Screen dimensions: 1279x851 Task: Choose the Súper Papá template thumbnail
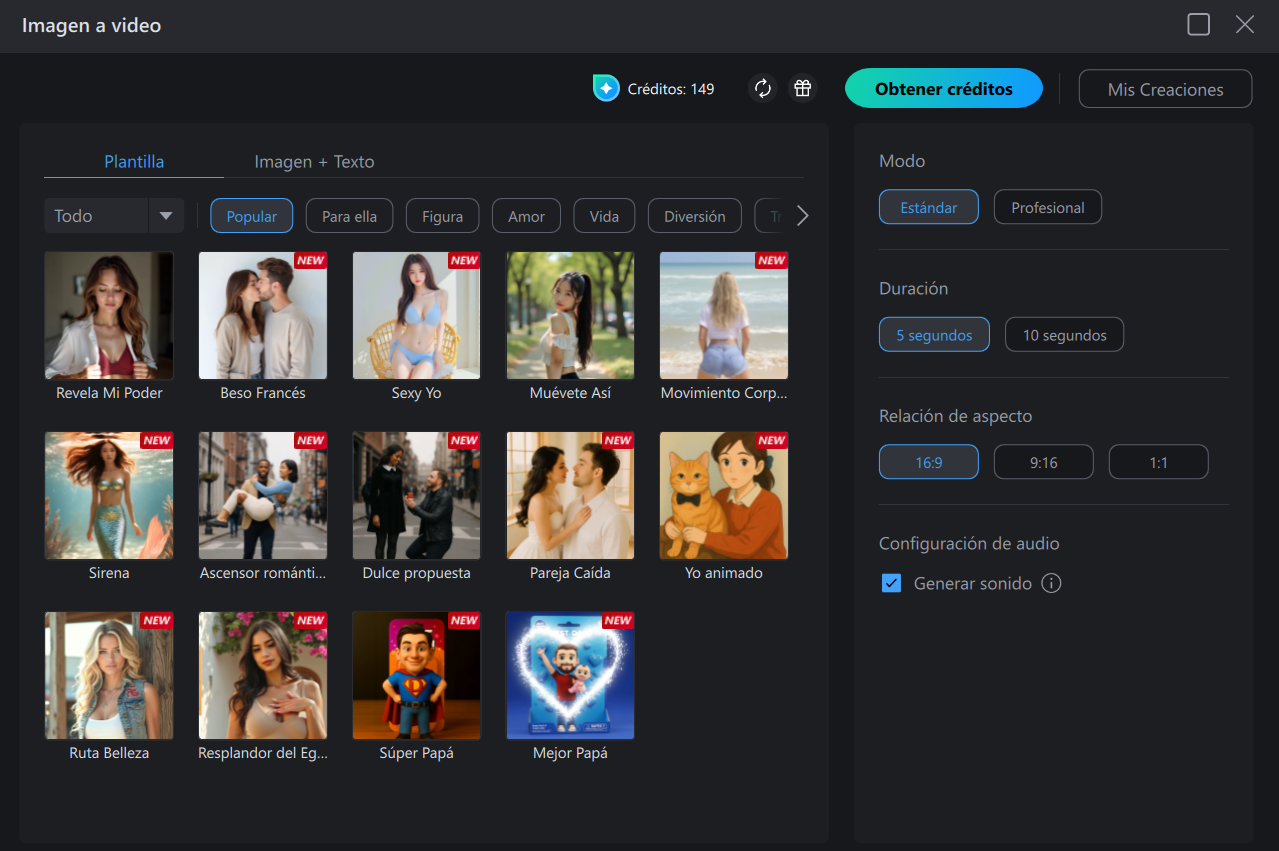point(417,676)
